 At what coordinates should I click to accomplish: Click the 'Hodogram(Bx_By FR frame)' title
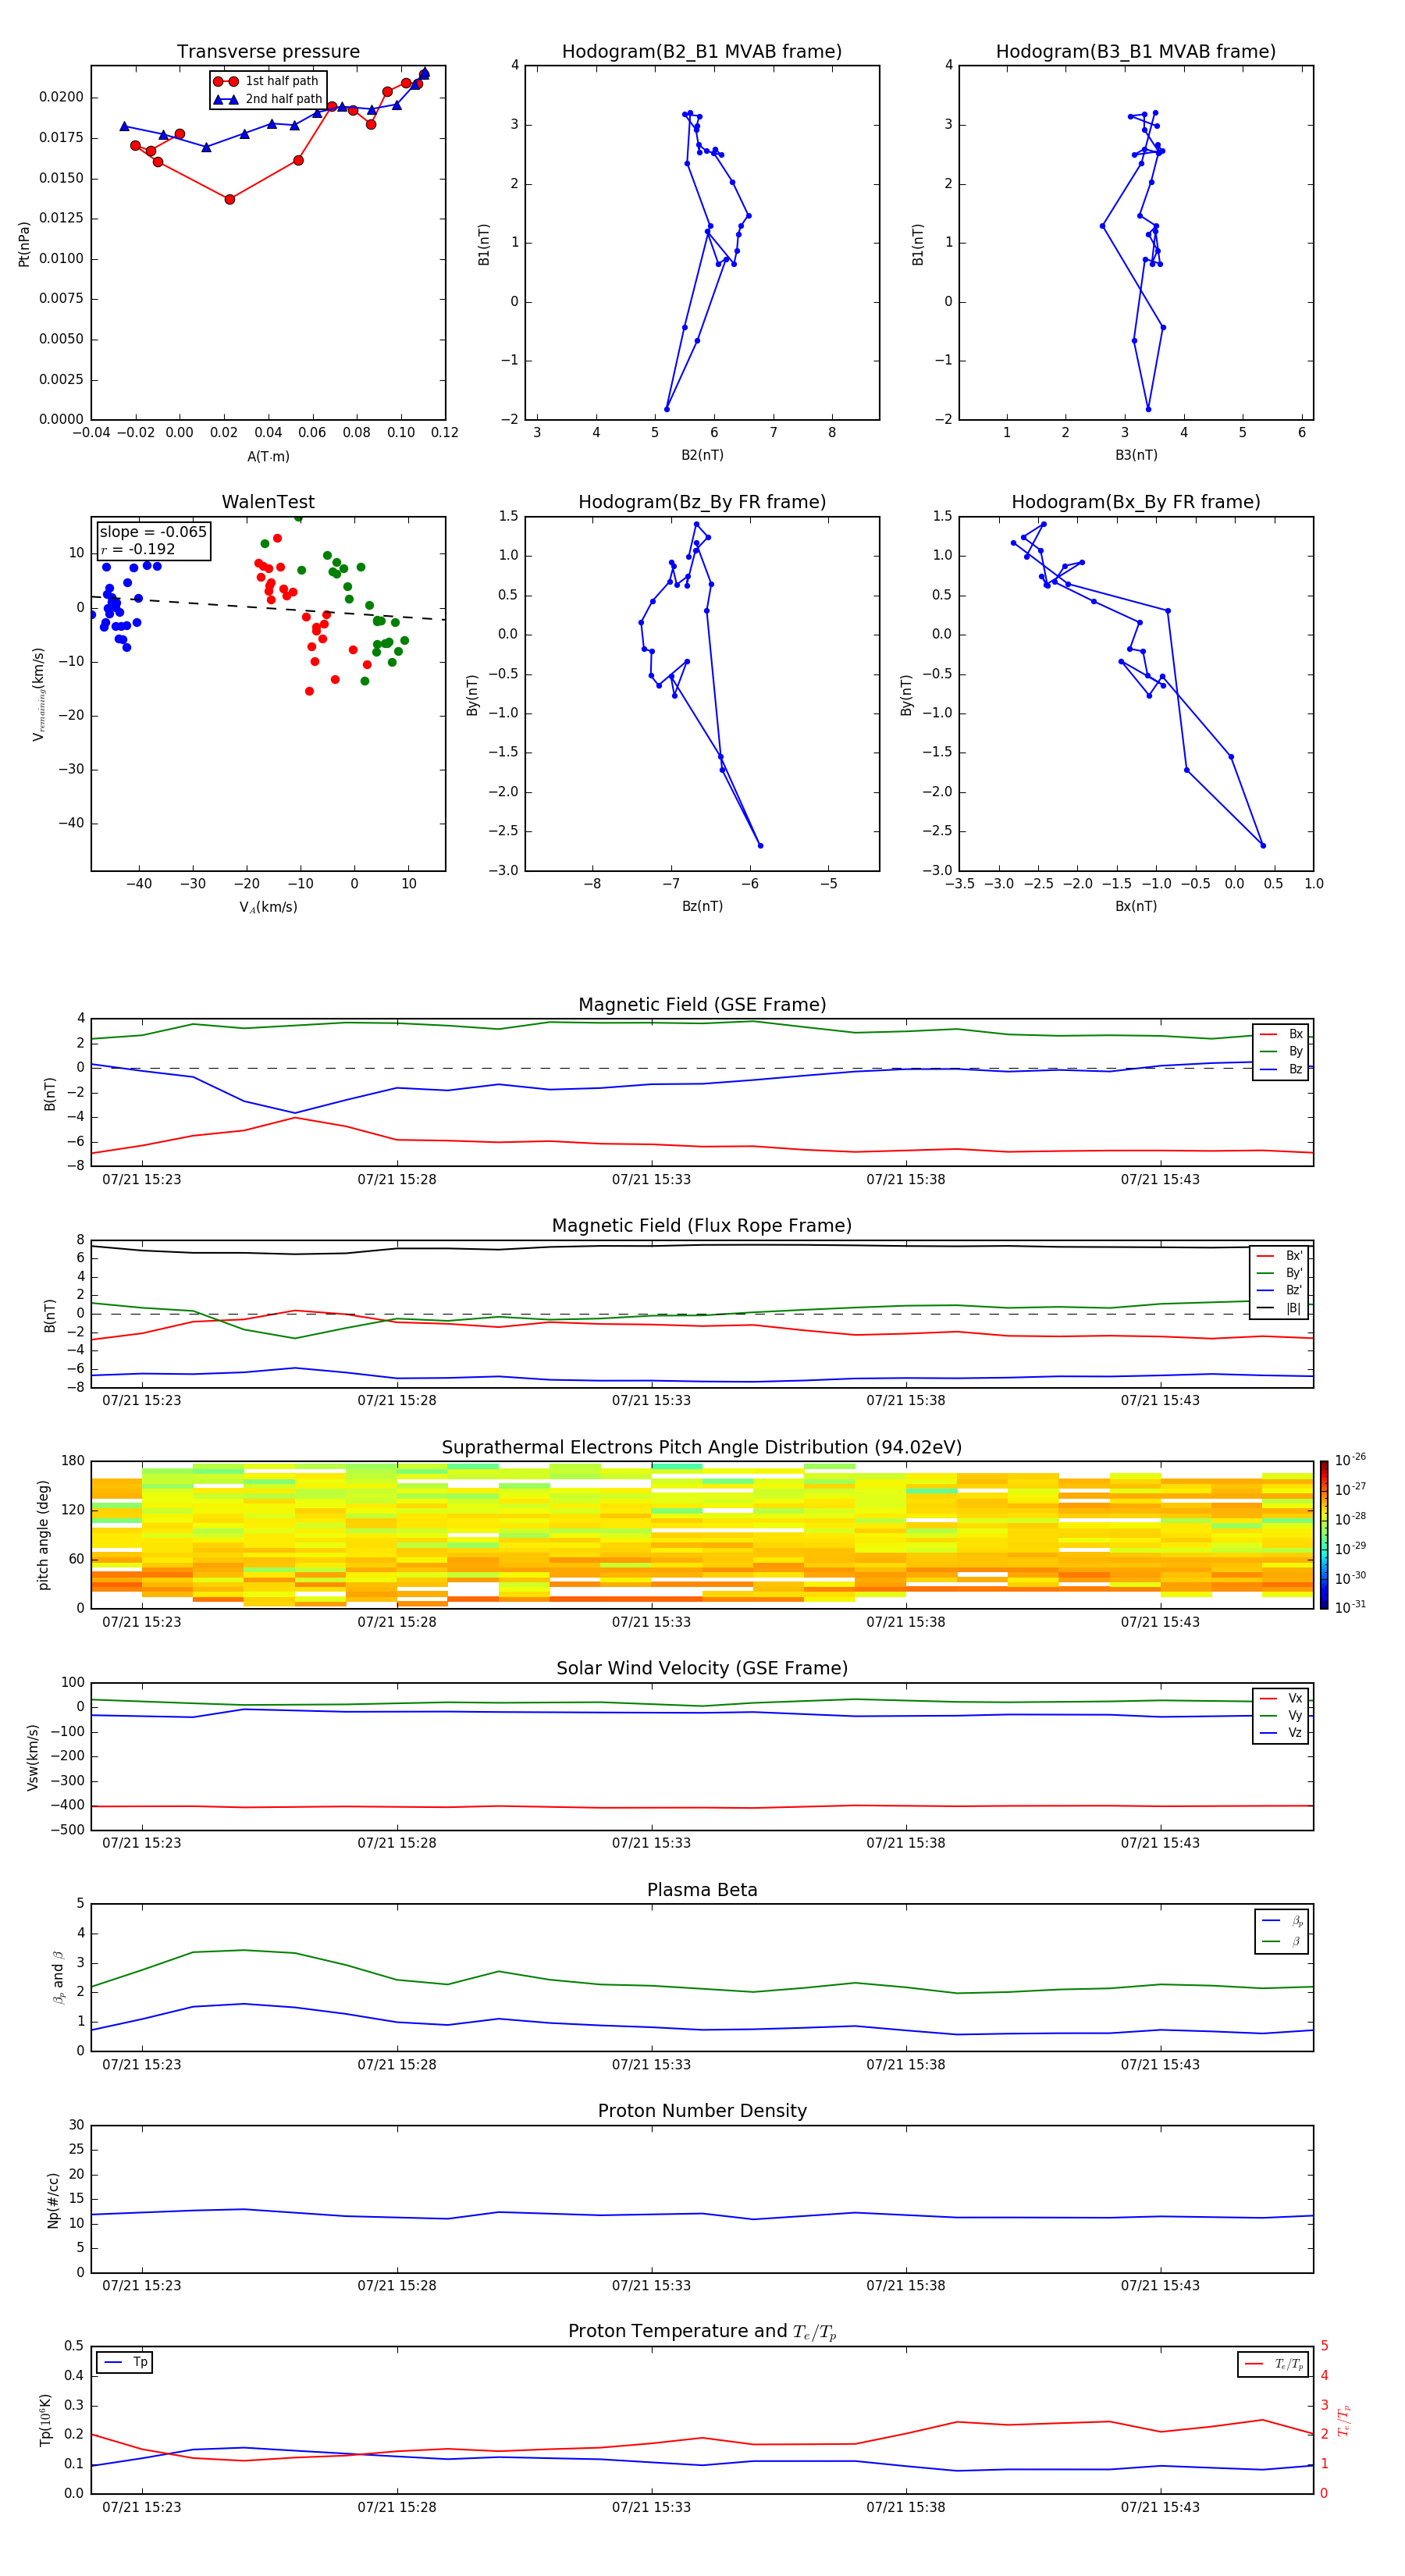coord(1136,502)
